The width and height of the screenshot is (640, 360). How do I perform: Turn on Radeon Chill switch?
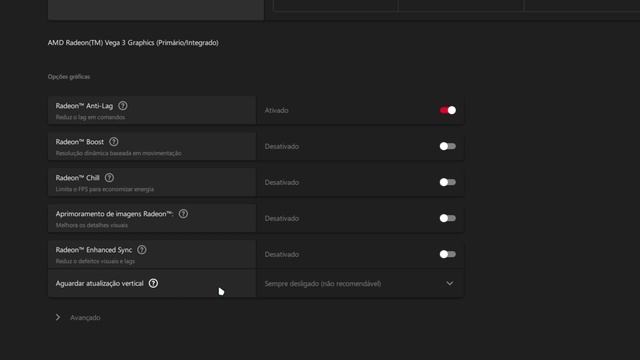(448, 182)
